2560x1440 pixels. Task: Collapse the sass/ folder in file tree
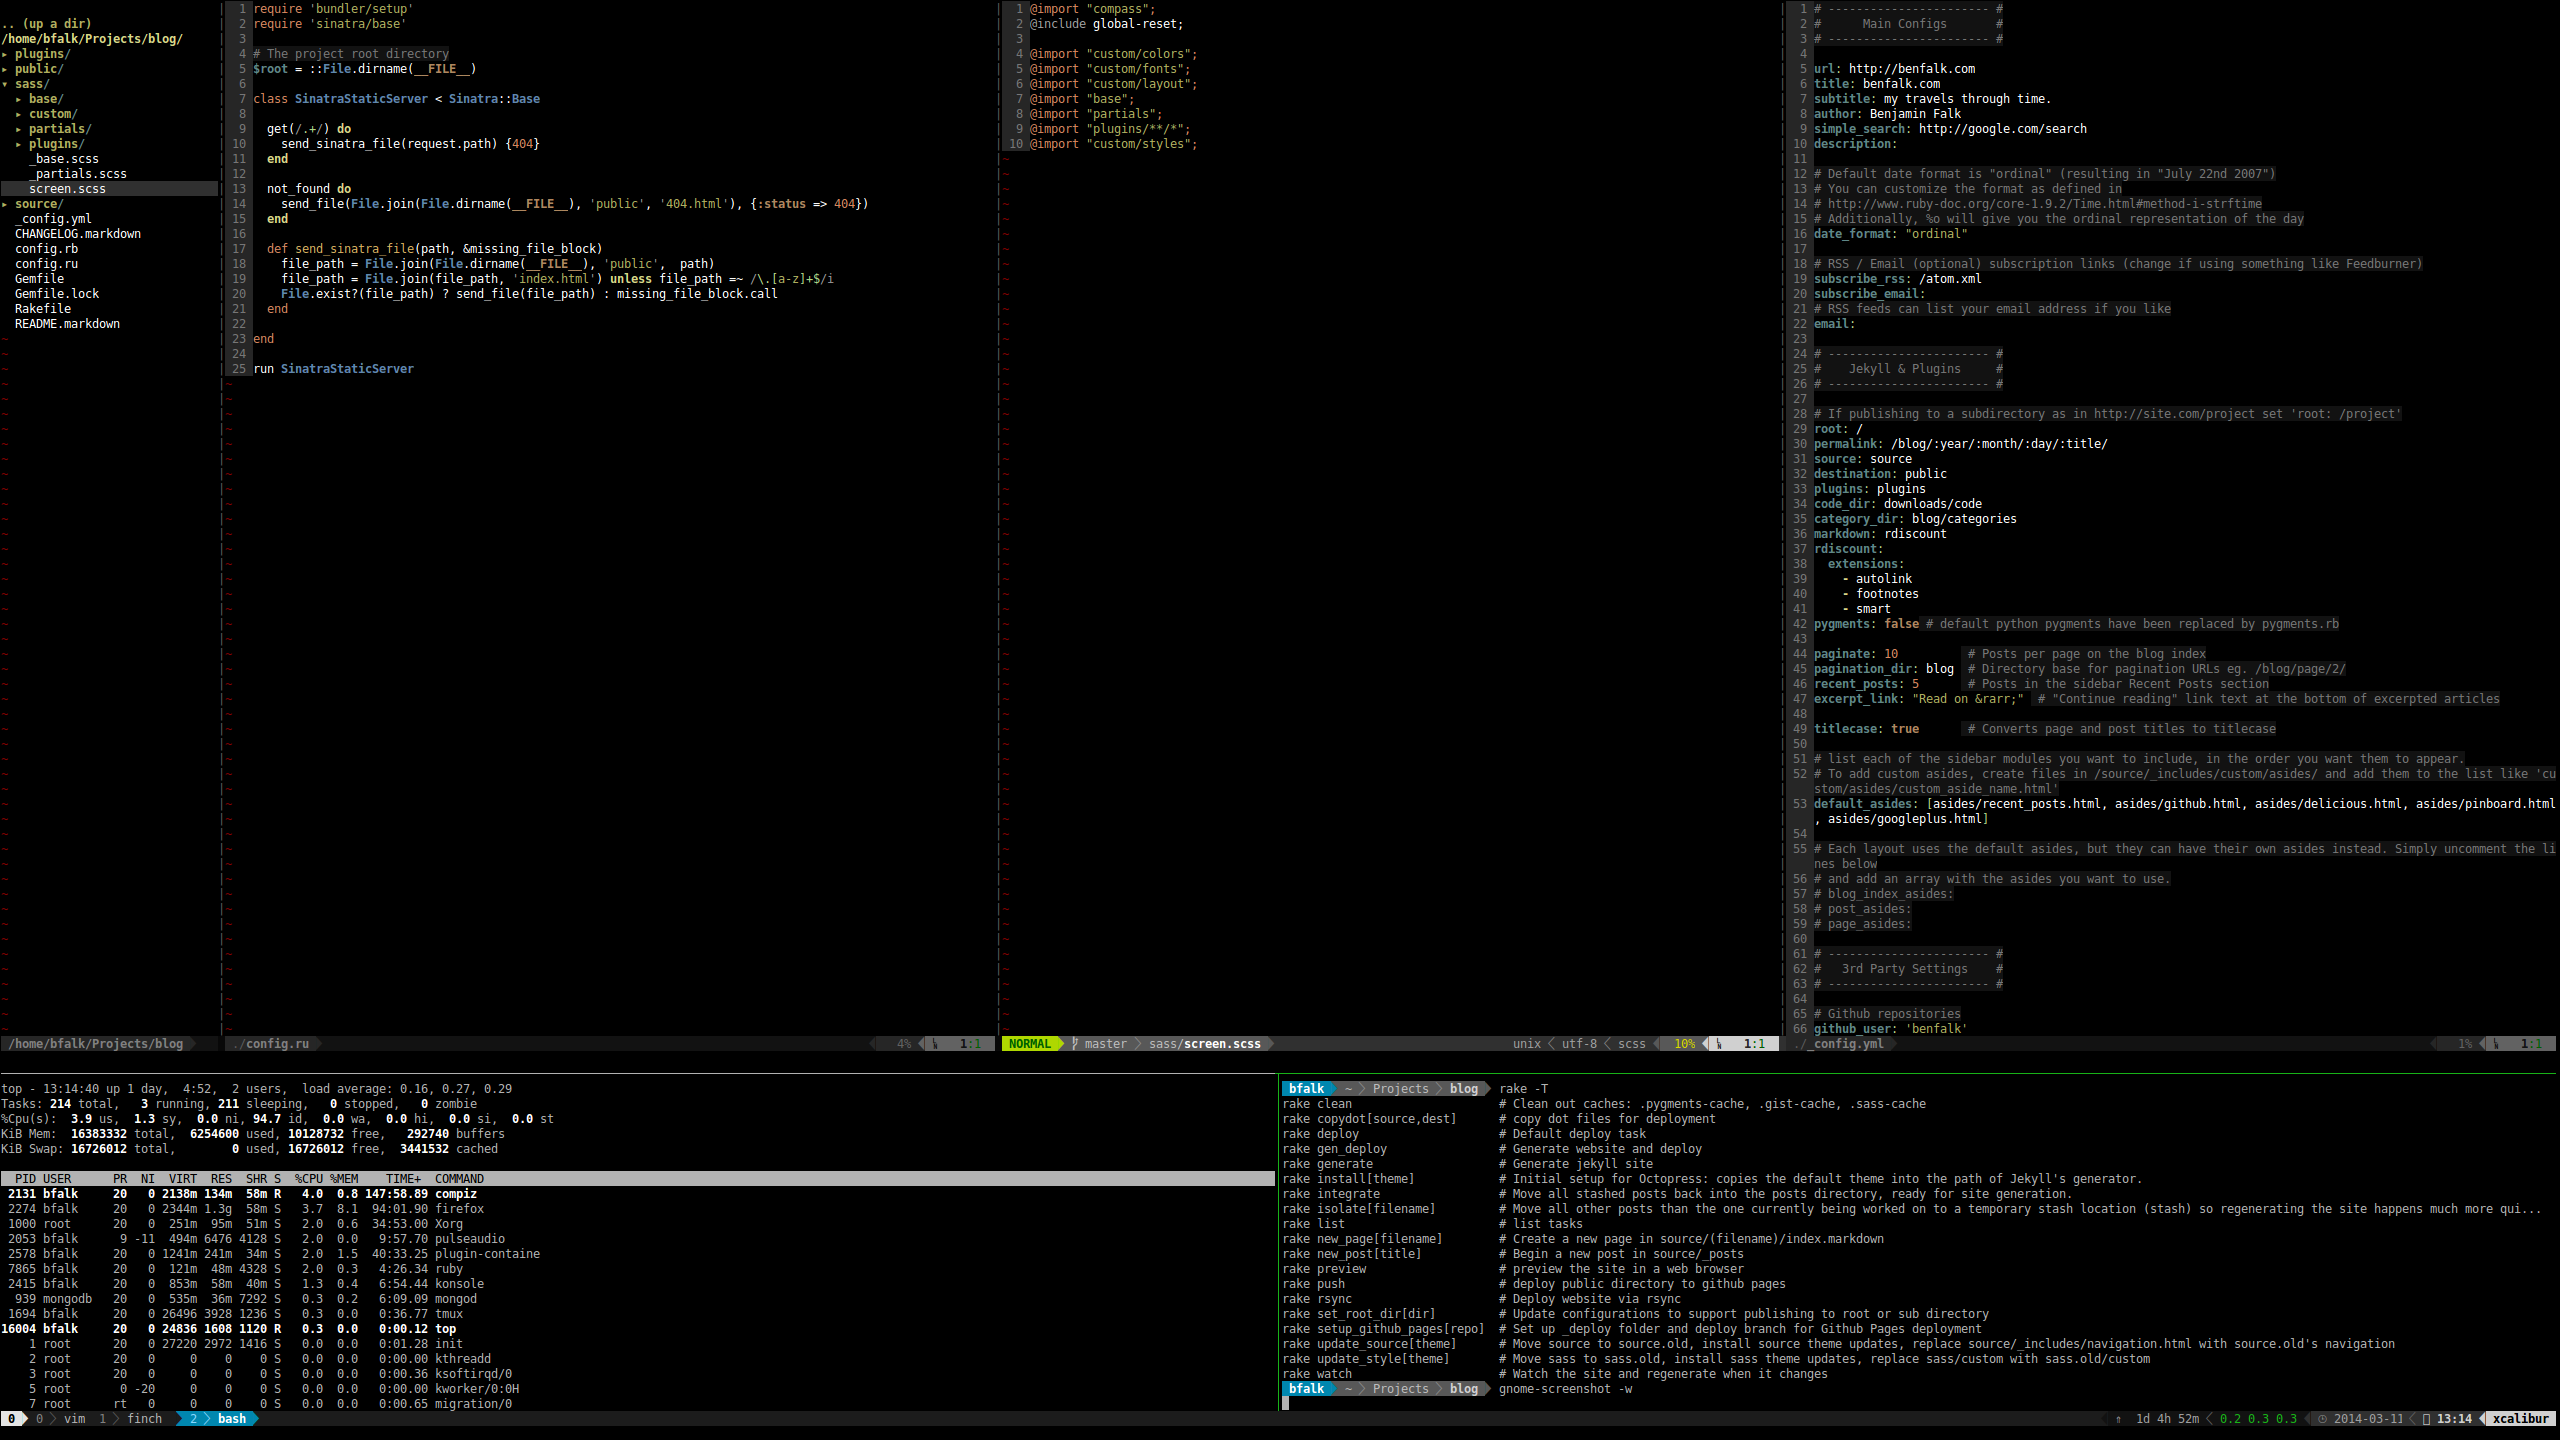[26, 84]
